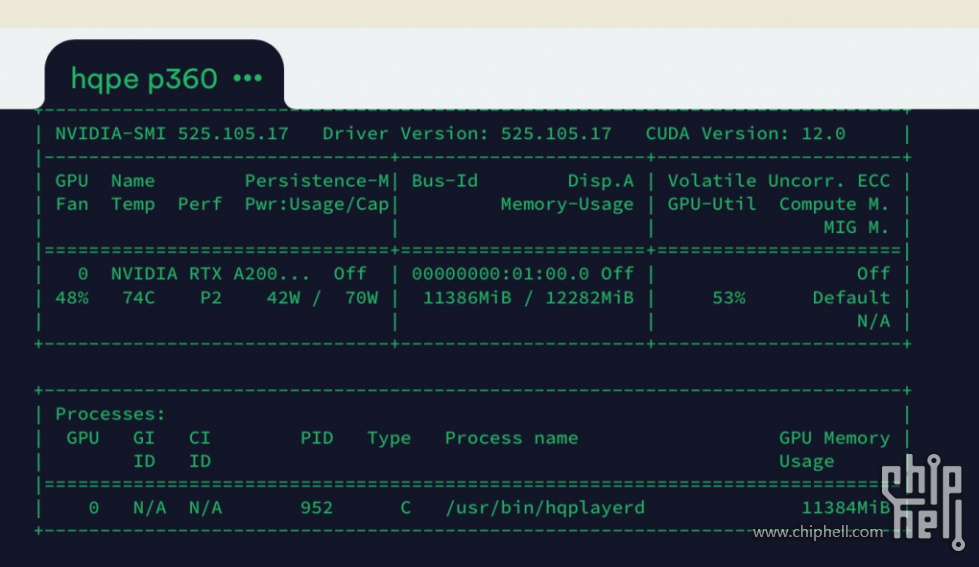Click the Compute M. header text

pyautogui.click(x=834, y=204)
